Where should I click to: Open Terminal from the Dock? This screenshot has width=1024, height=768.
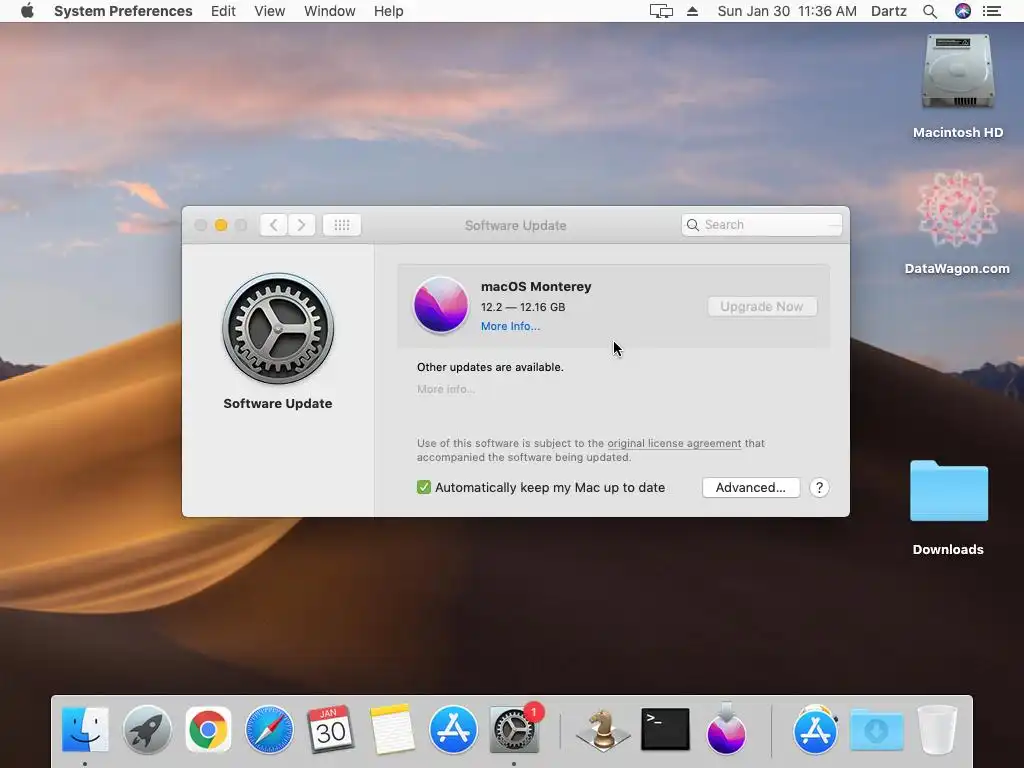coord(665,729)
